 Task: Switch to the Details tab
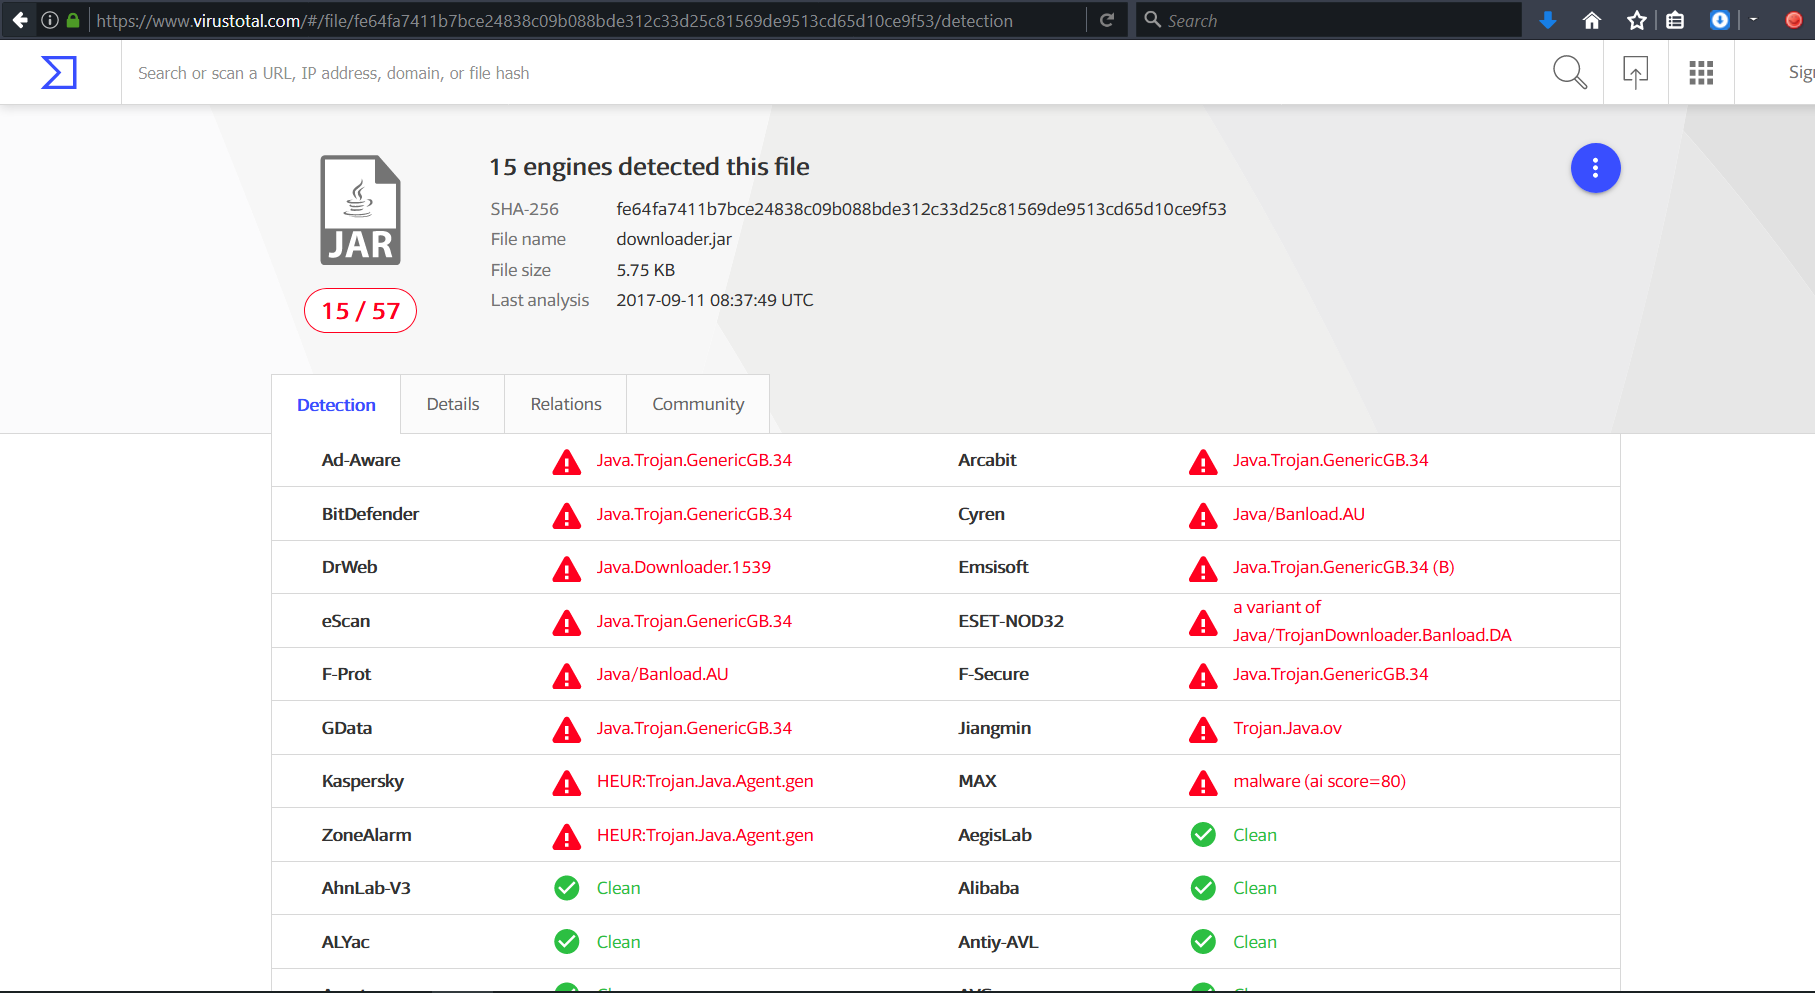pyautogui.click(x=452, y=404)
